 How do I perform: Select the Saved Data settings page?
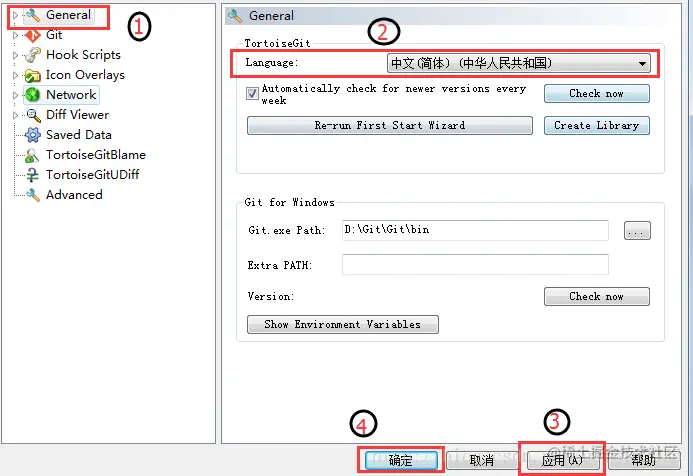tap(79, 135)
